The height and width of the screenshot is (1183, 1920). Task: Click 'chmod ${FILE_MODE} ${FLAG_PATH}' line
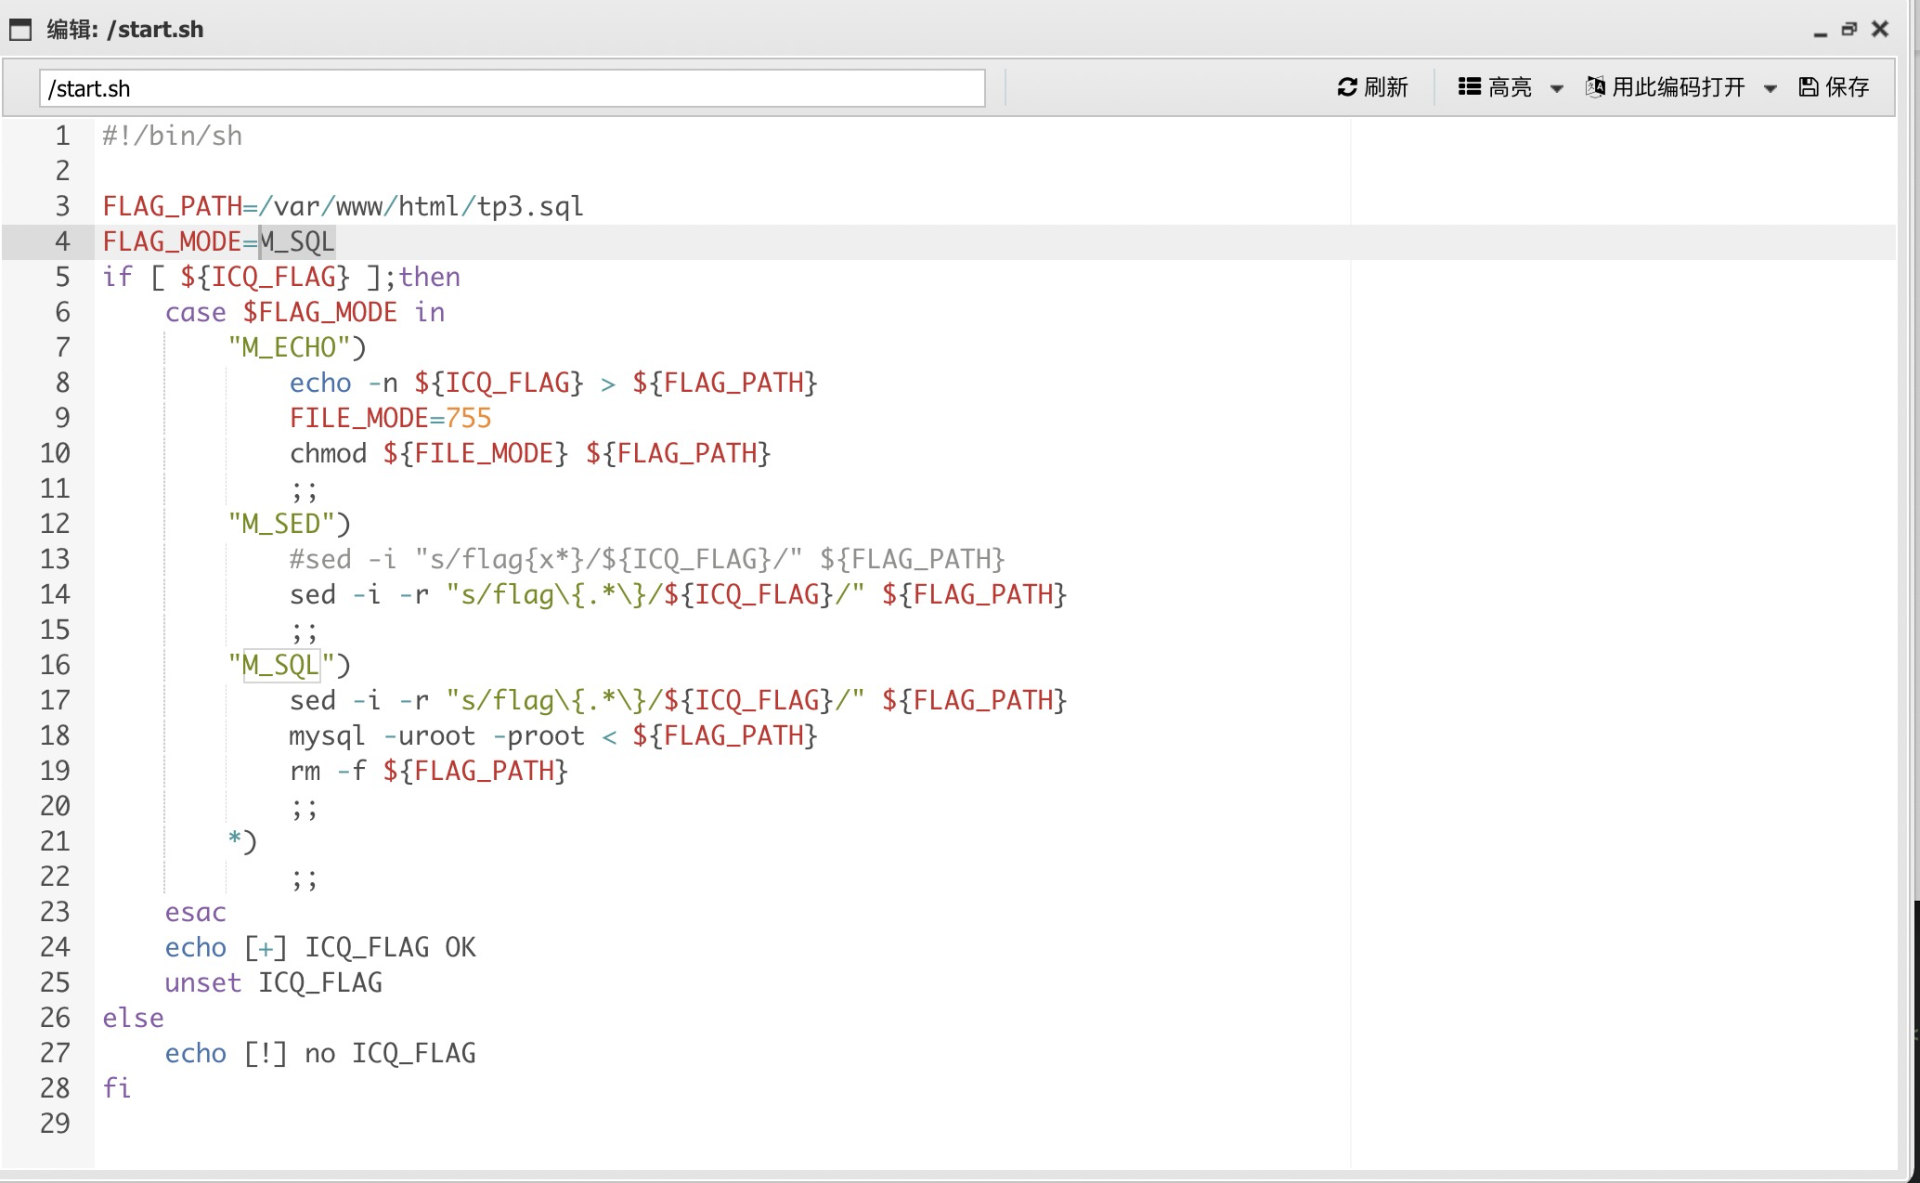coord(530,454)
